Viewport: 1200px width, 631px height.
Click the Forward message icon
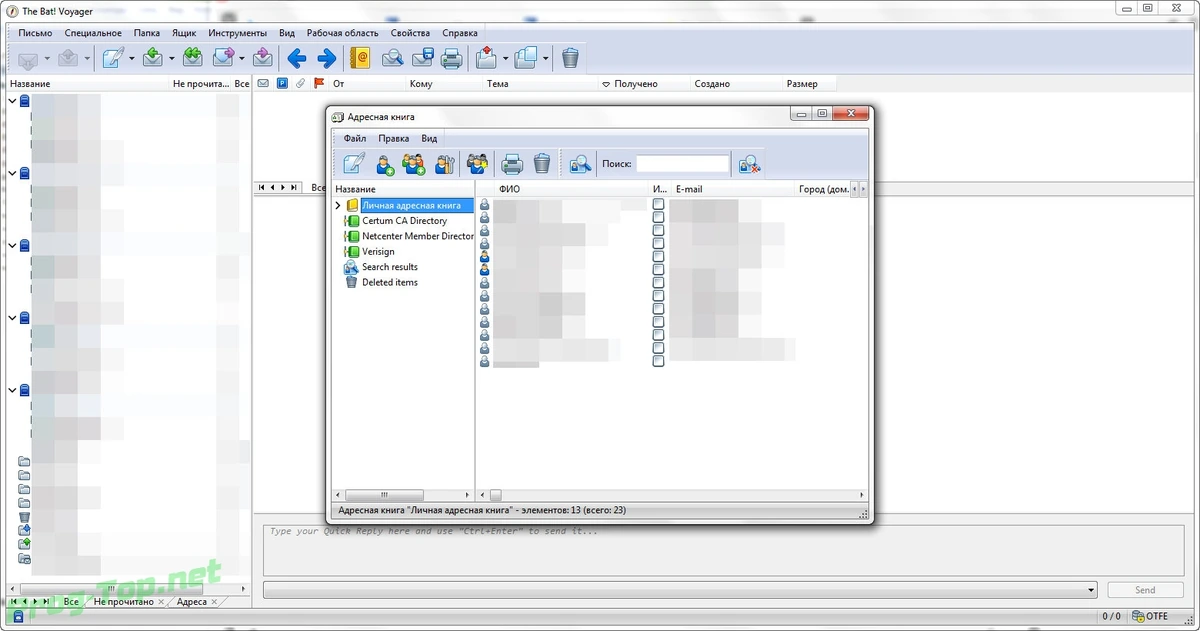pyautogui.click(x=222, y=58)
